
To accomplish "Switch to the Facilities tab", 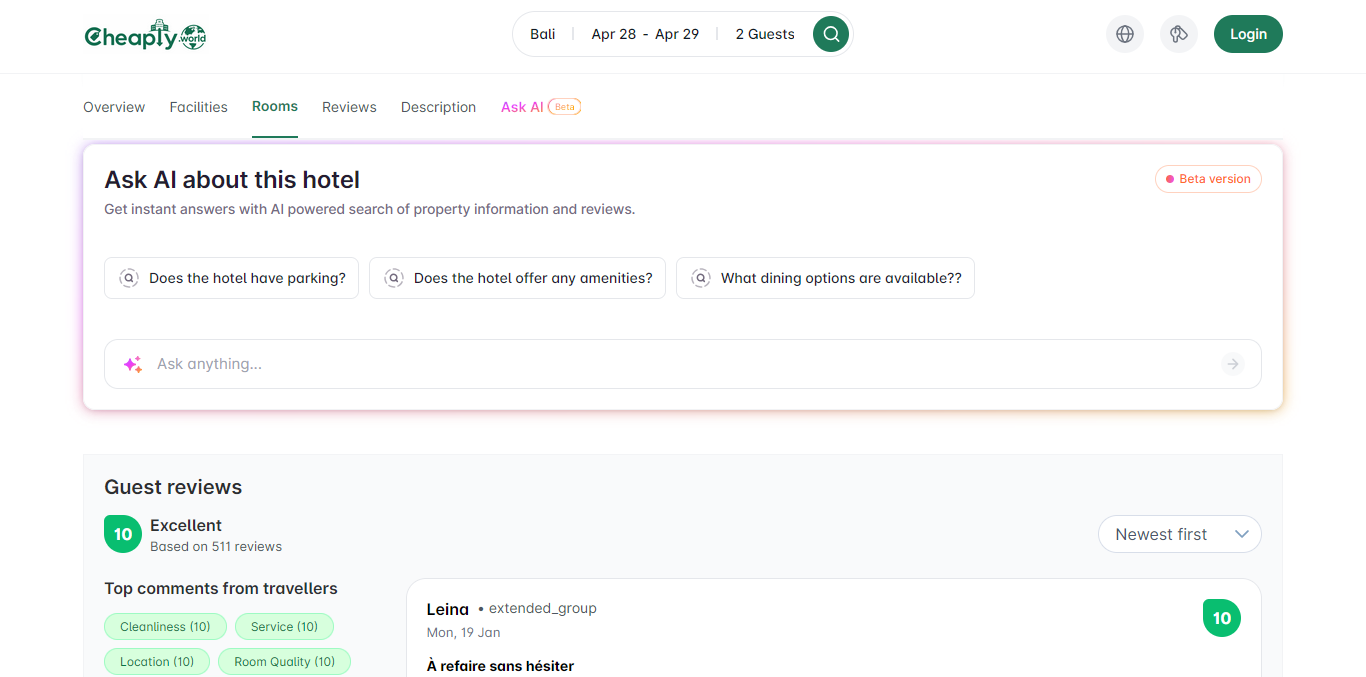I will click(x=198, y=107).
